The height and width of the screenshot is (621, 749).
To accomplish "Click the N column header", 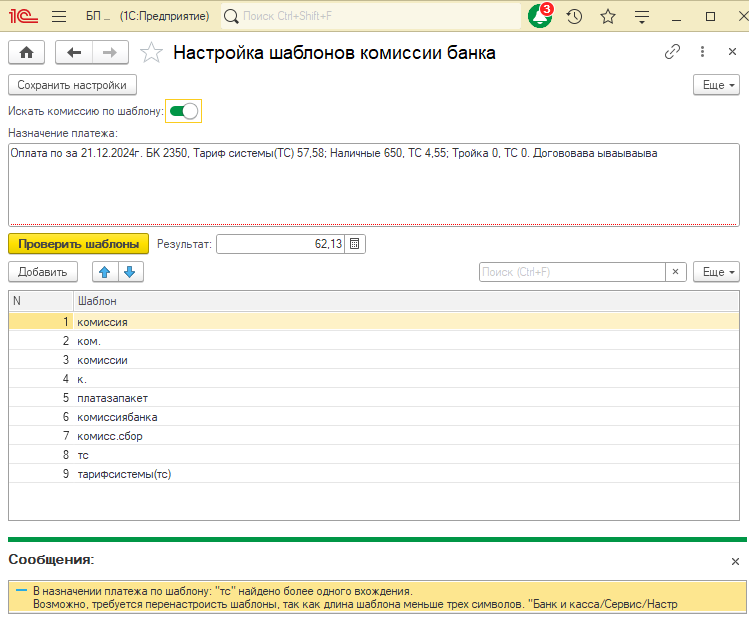I will coord(41,301).
